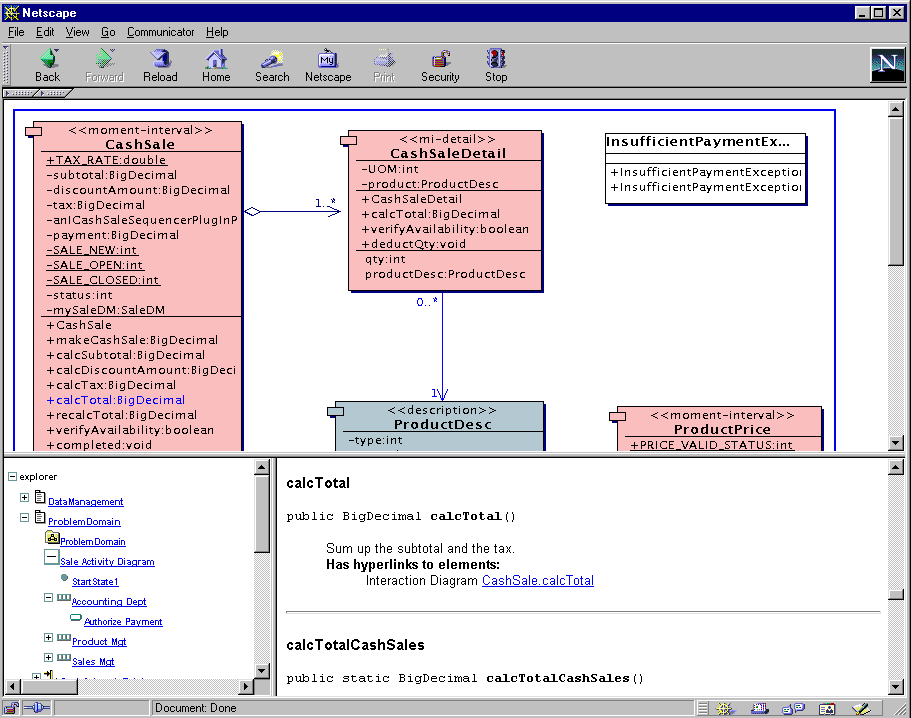Open the Sale Activity Diagram link
911x718 pixels.
point(107,562)
